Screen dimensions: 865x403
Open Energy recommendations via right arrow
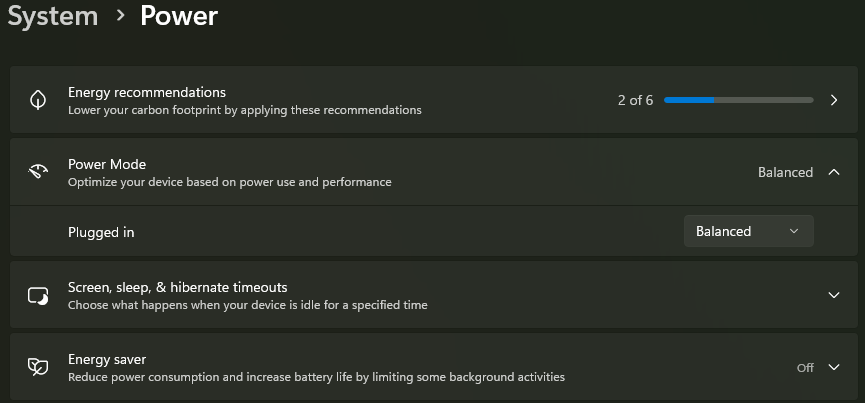coord(834,100)
